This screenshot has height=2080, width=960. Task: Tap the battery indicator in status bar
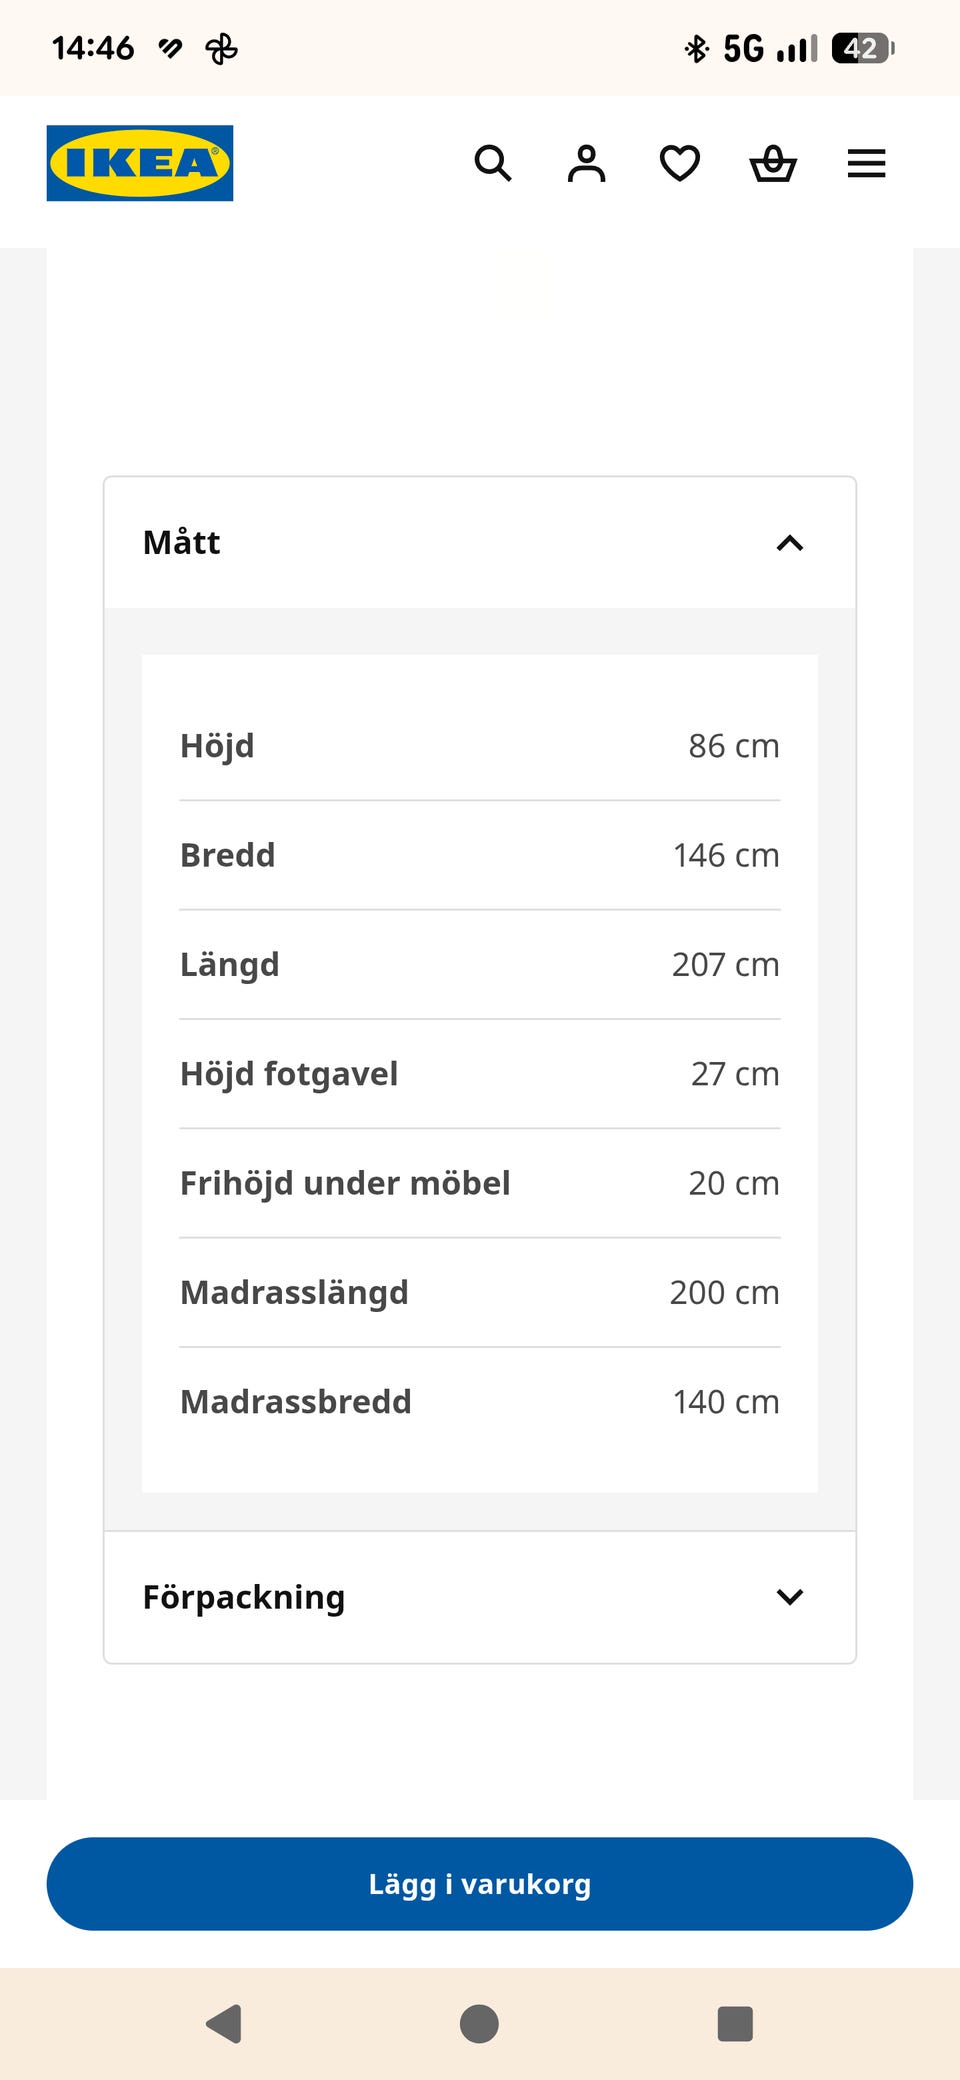863,48
